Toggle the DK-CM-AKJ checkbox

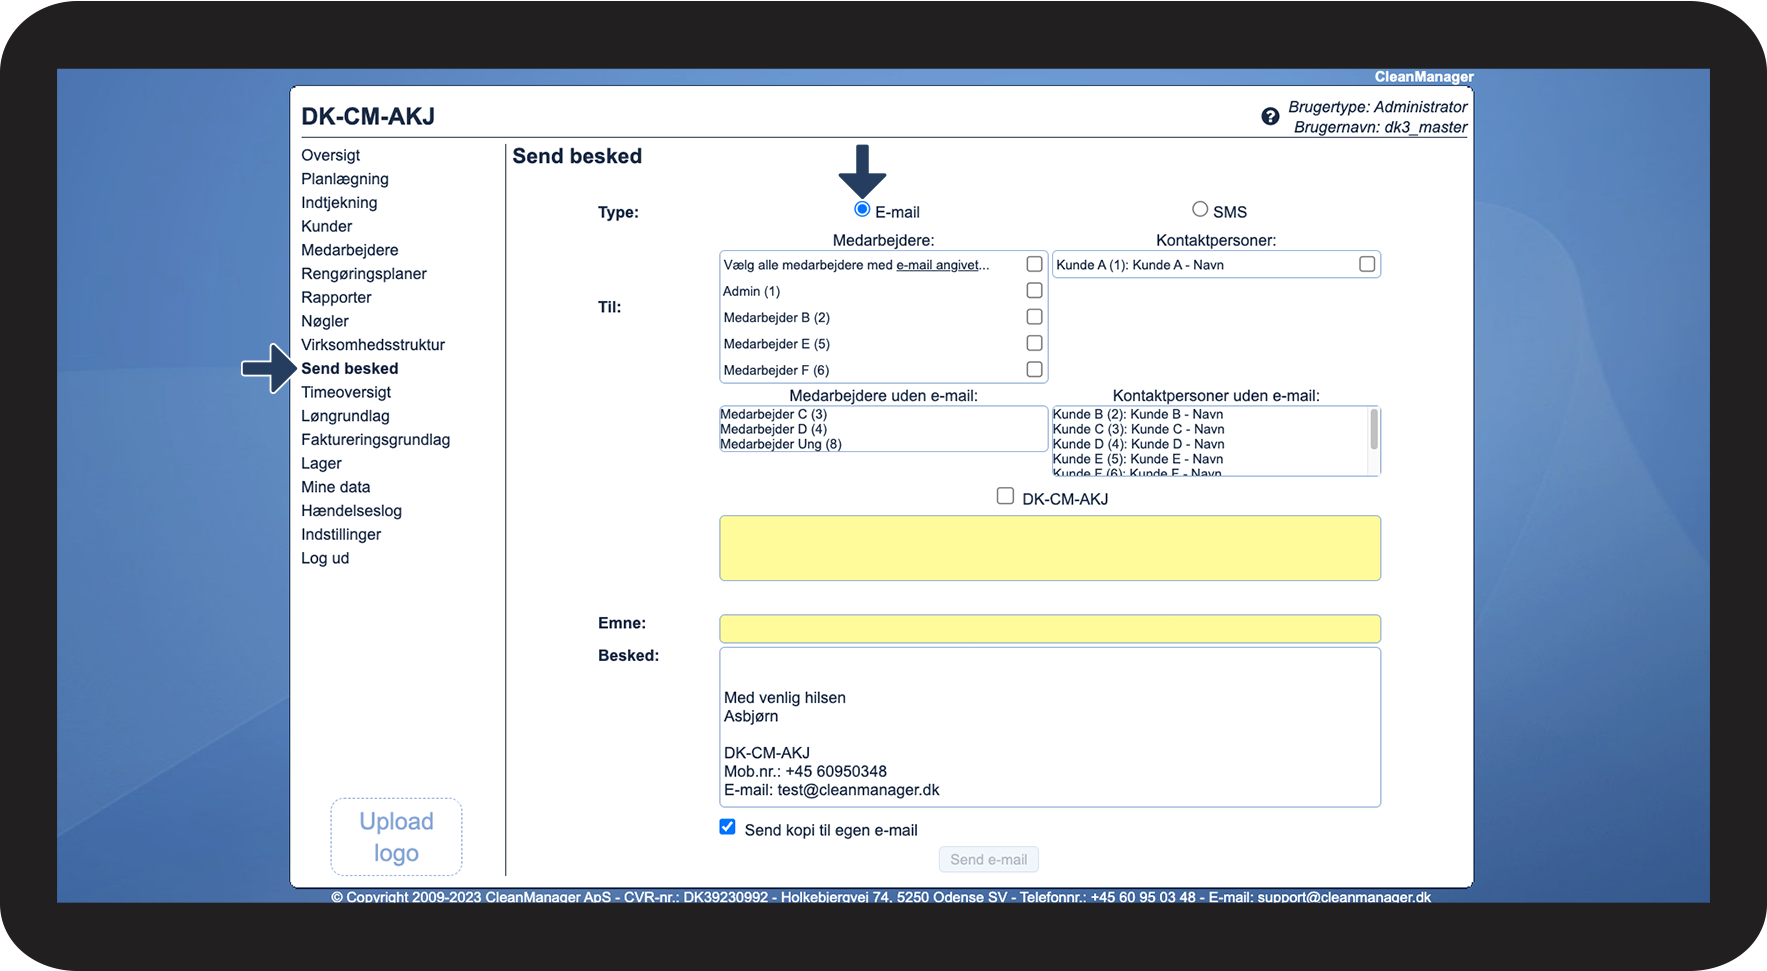coord(1005,496)
